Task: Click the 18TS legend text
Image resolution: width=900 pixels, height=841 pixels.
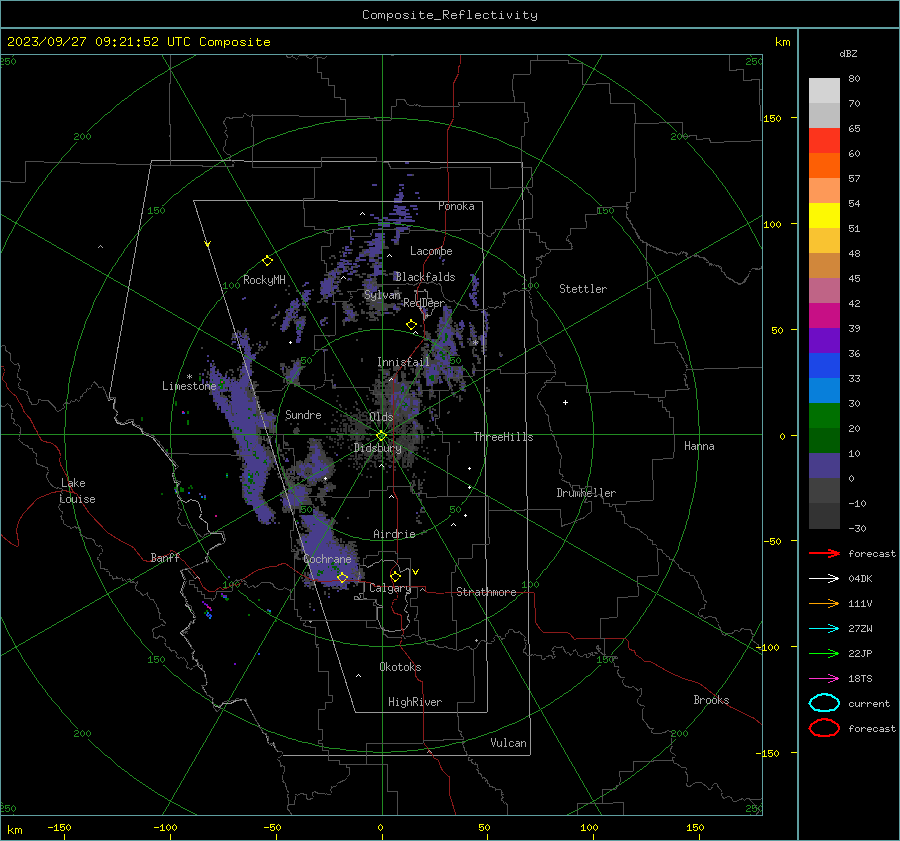Action: coord(860,679)
